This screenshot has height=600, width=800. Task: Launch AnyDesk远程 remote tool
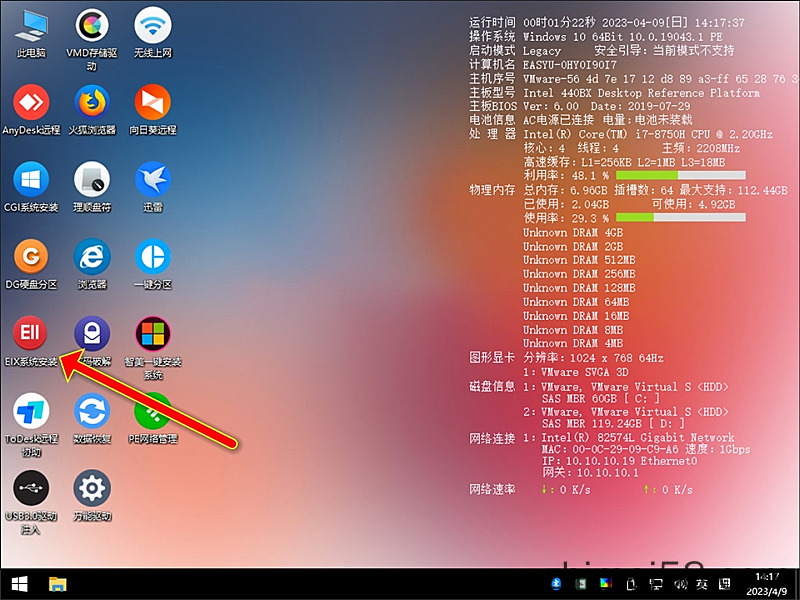click(x=31, y=110)
